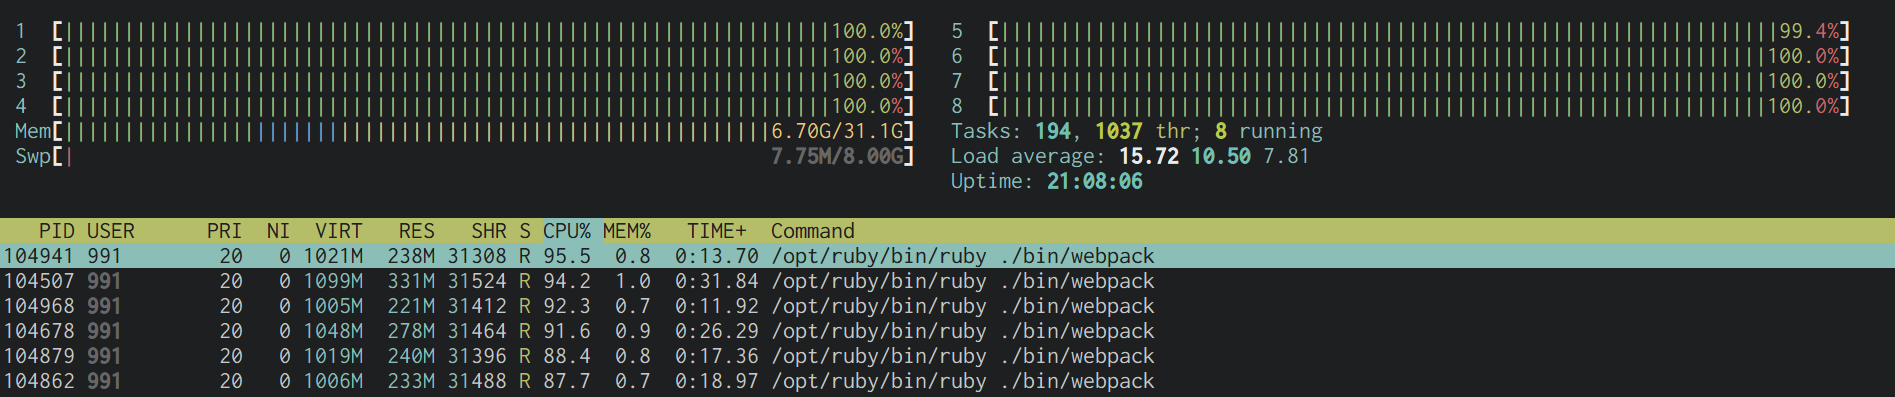Click VIRT value 1099M
Image resolution: width=1895 pixels, height=397 pixels.
(x=333, y=281)
